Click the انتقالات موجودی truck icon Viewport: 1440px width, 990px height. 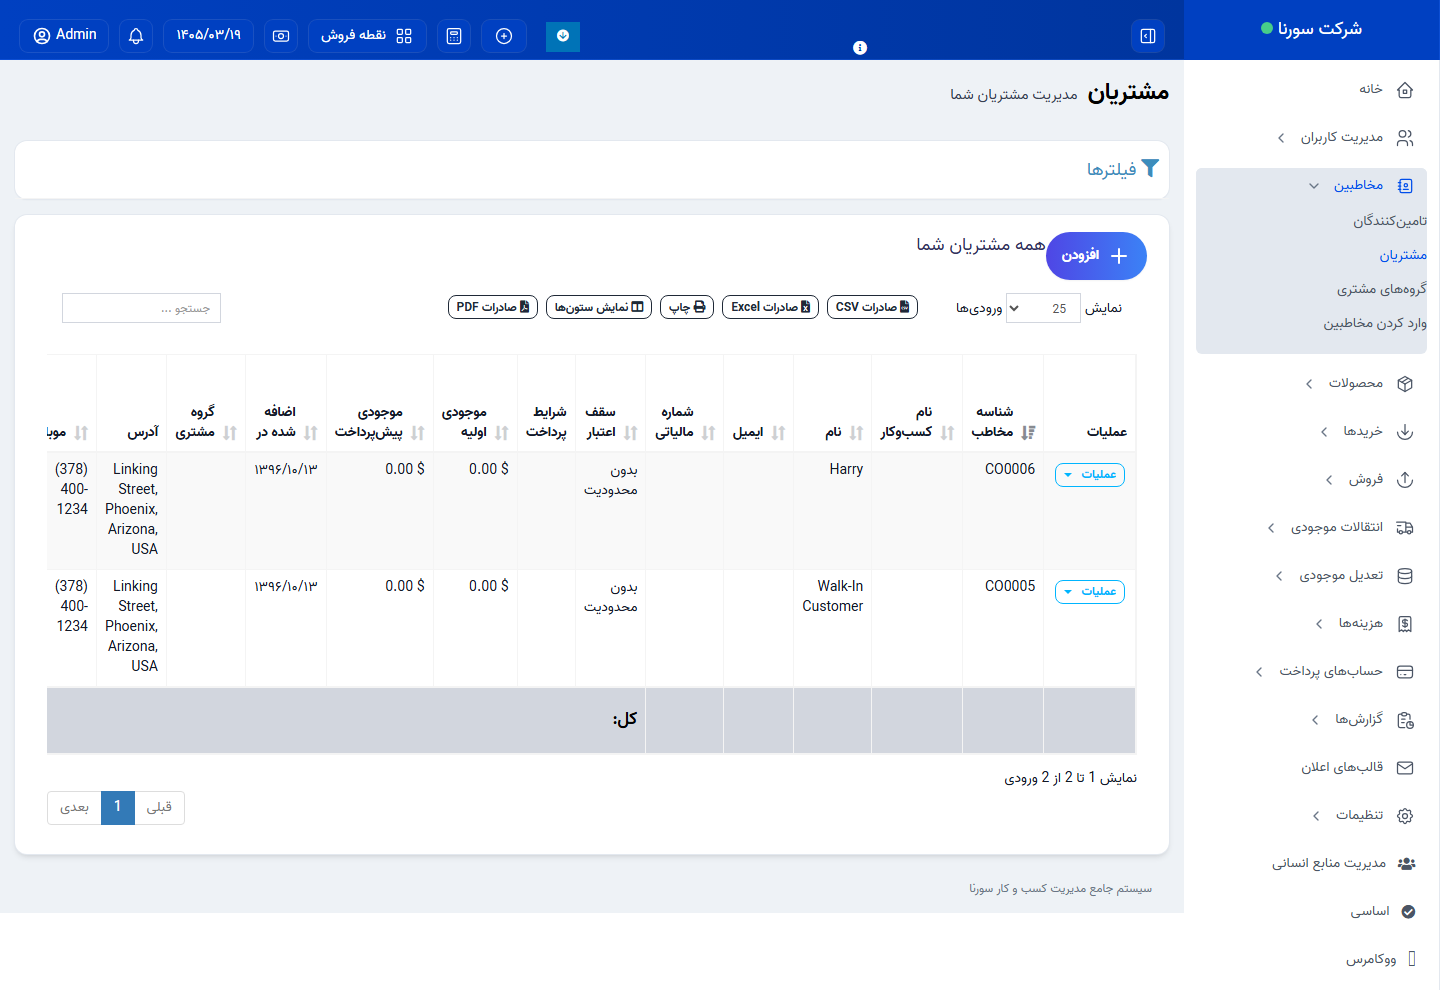coord(1405,528)
